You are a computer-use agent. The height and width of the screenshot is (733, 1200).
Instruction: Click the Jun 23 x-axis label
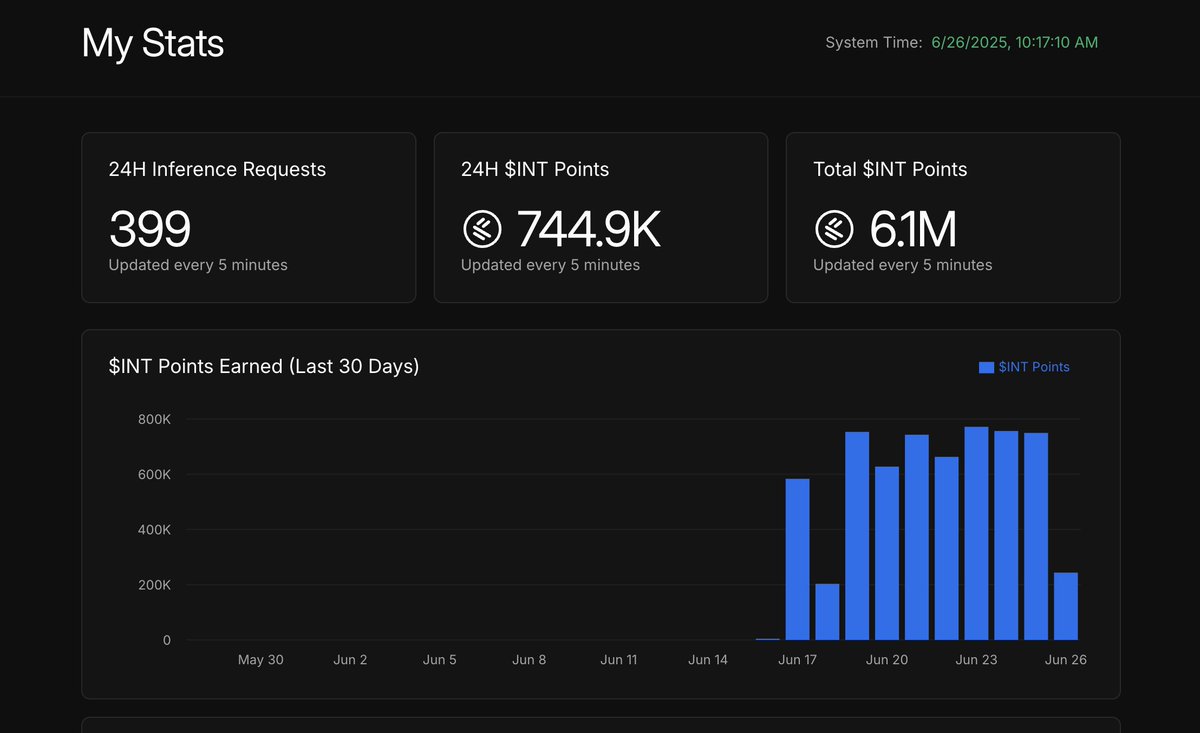pos(976,660)
